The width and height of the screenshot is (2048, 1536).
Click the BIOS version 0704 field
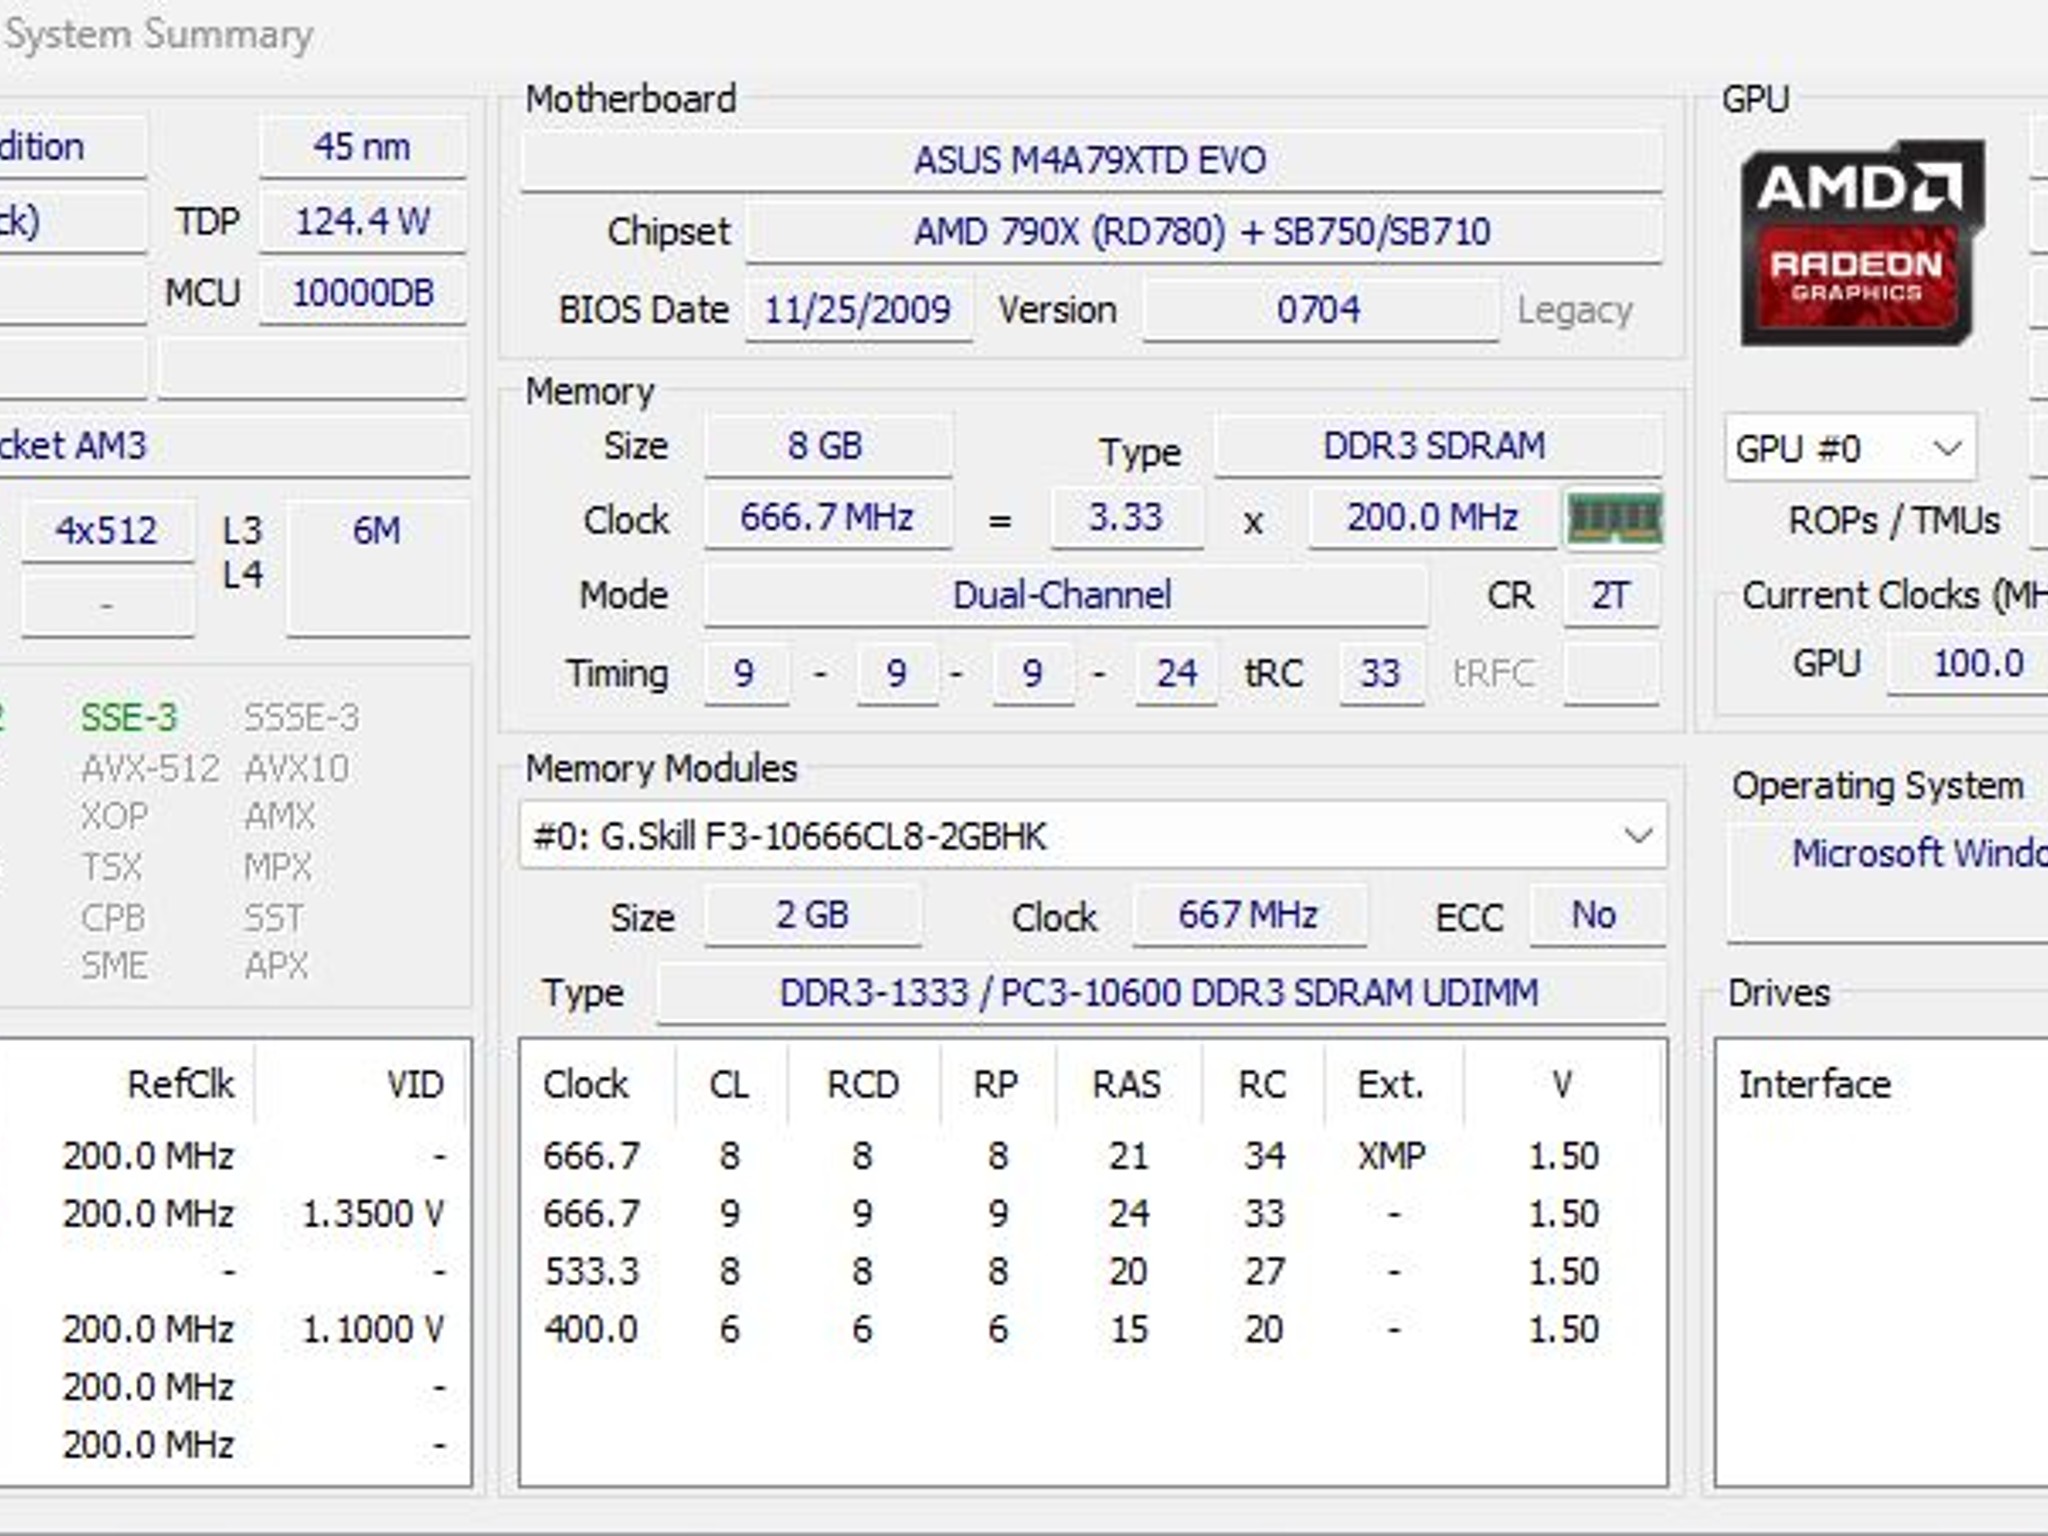click(x=1320, y=310)
